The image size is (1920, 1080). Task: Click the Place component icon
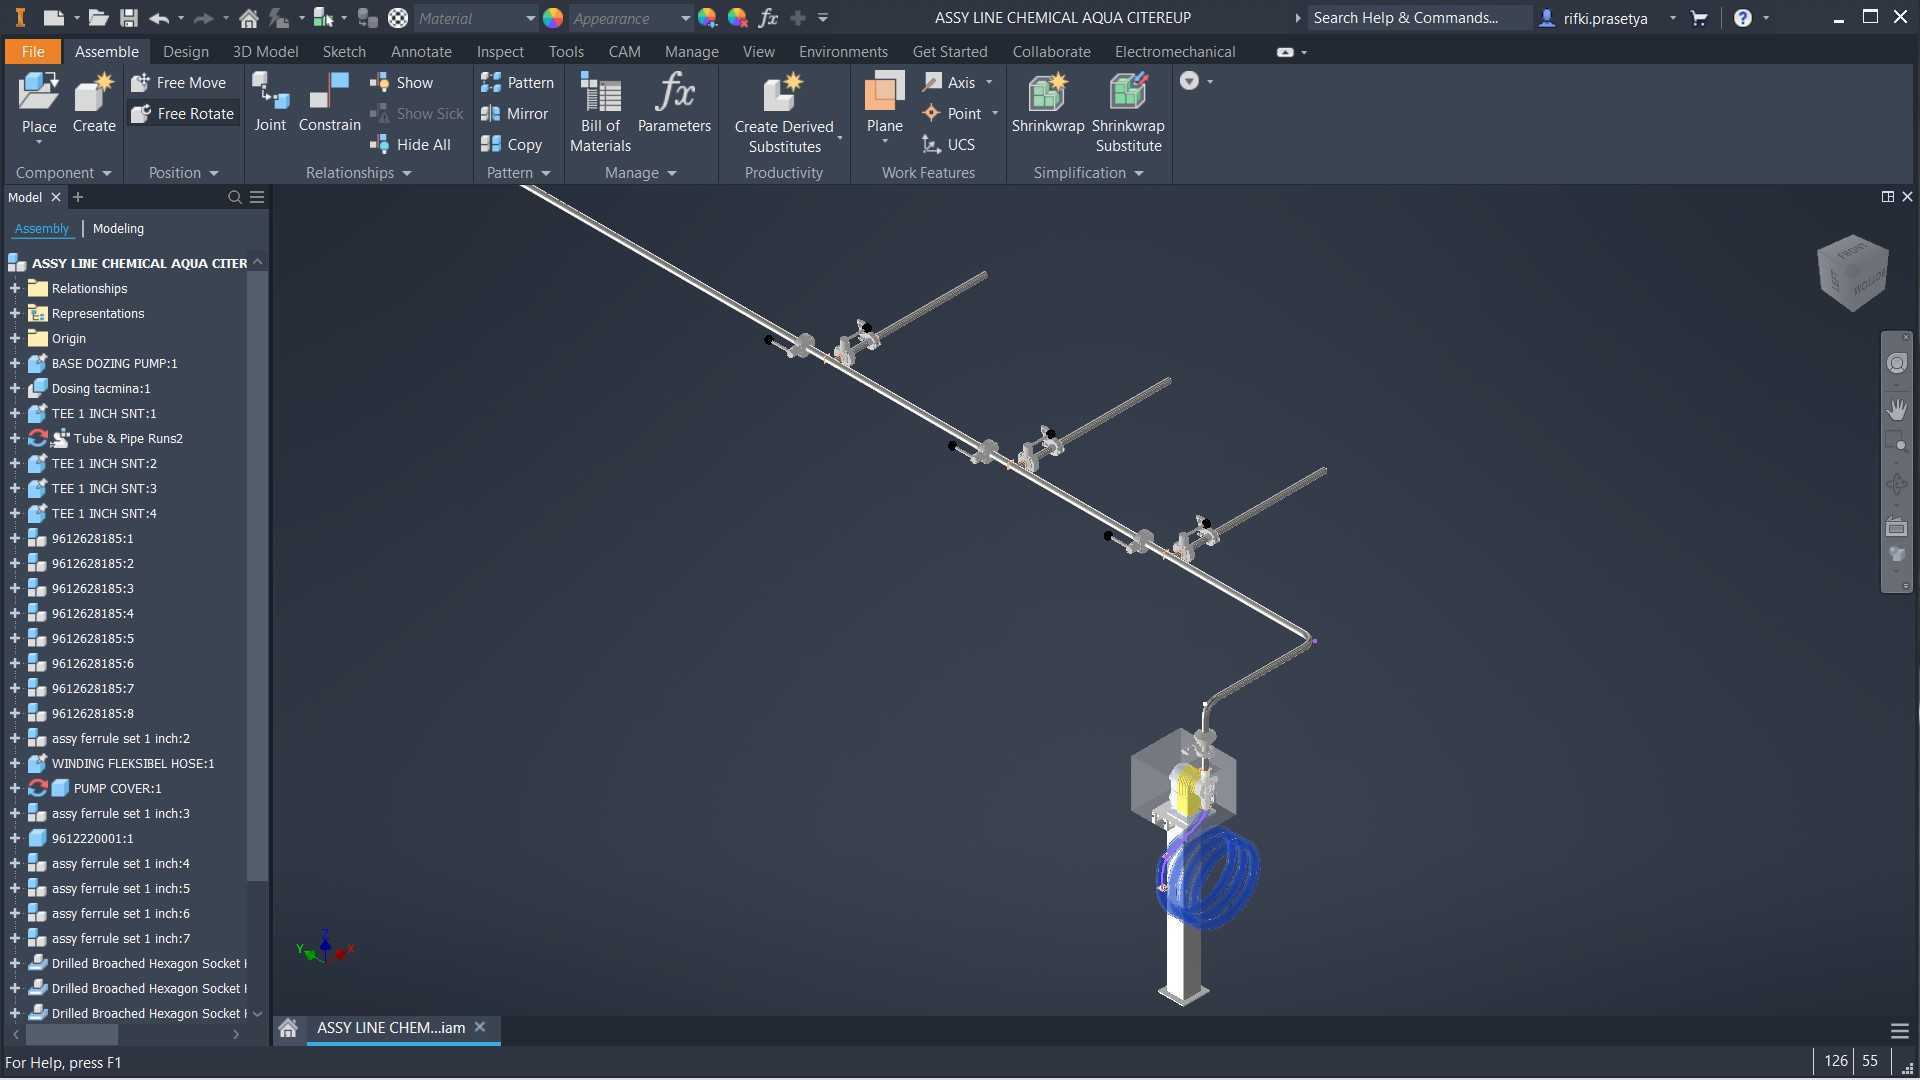point(39,94)
